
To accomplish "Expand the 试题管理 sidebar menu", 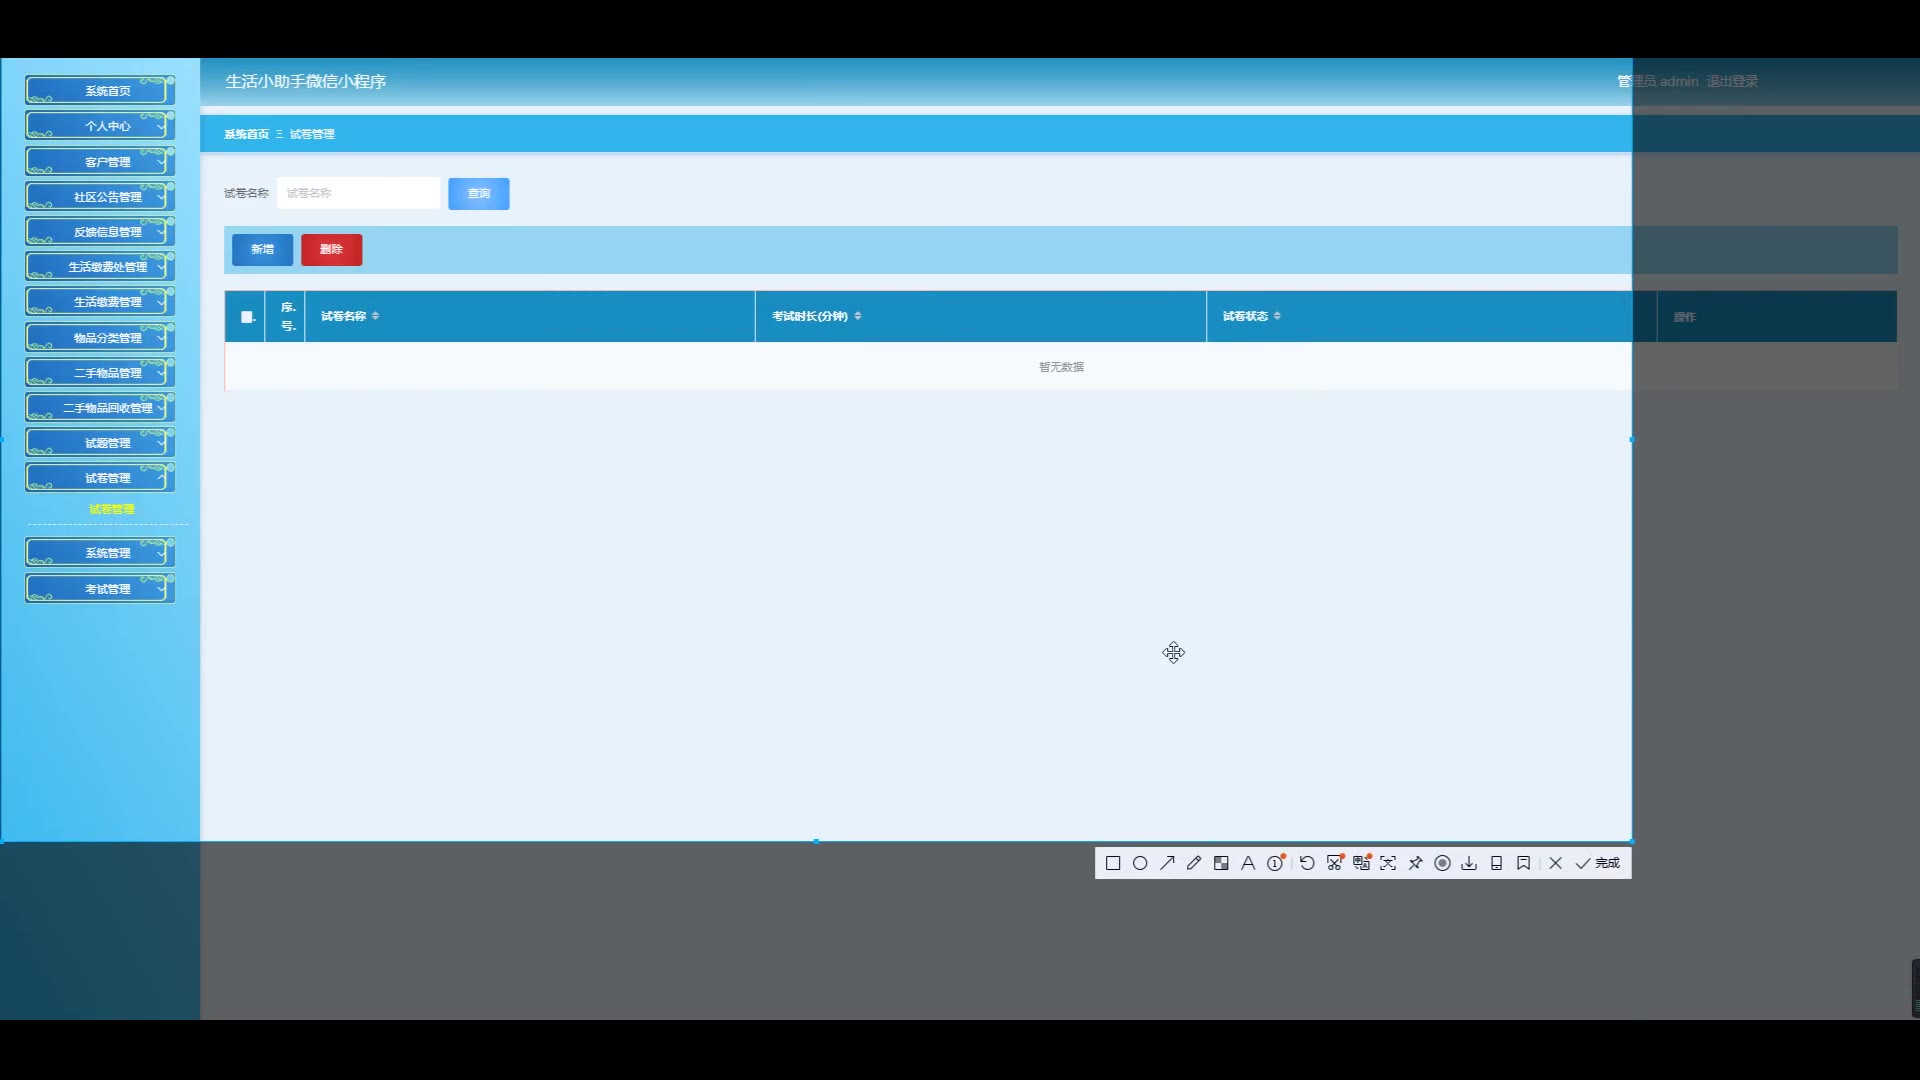I will coord(100,442).
